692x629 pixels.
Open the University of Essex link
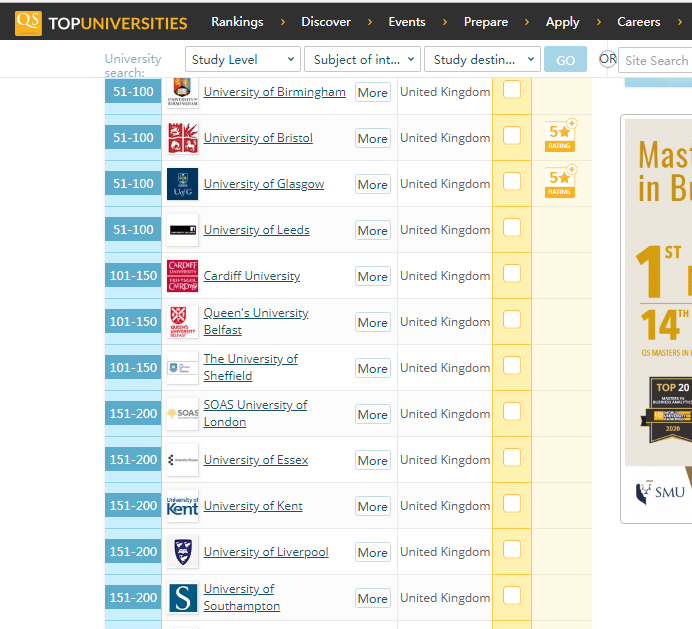[x=256, y=460]
